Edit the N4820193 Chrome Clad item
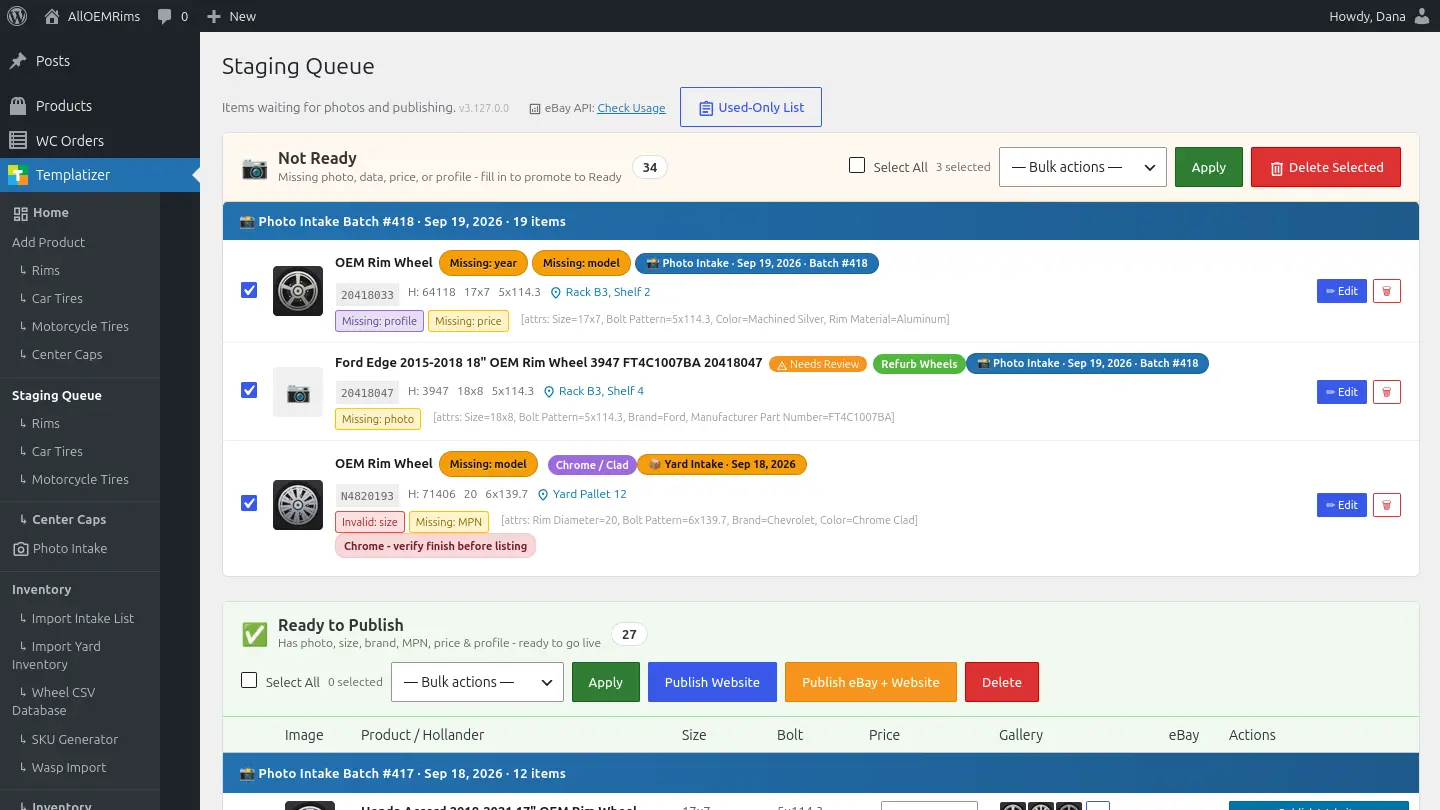Viewport: 1440px width, 810px height. pyautogui.click(x=1342, y=505)
